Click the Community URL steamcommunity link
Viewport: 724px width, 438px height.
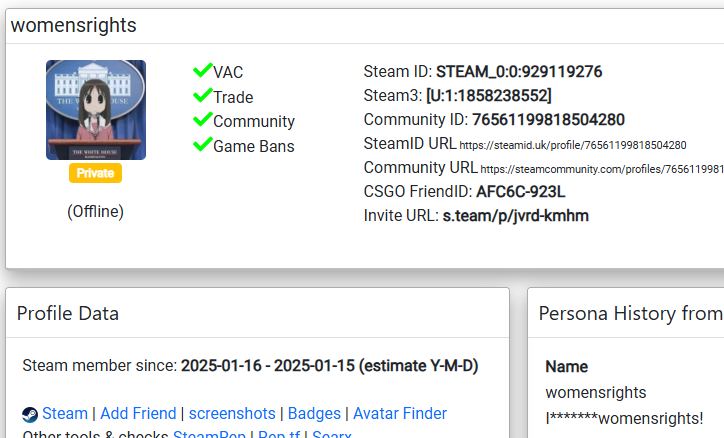click(x=600, y=169)
